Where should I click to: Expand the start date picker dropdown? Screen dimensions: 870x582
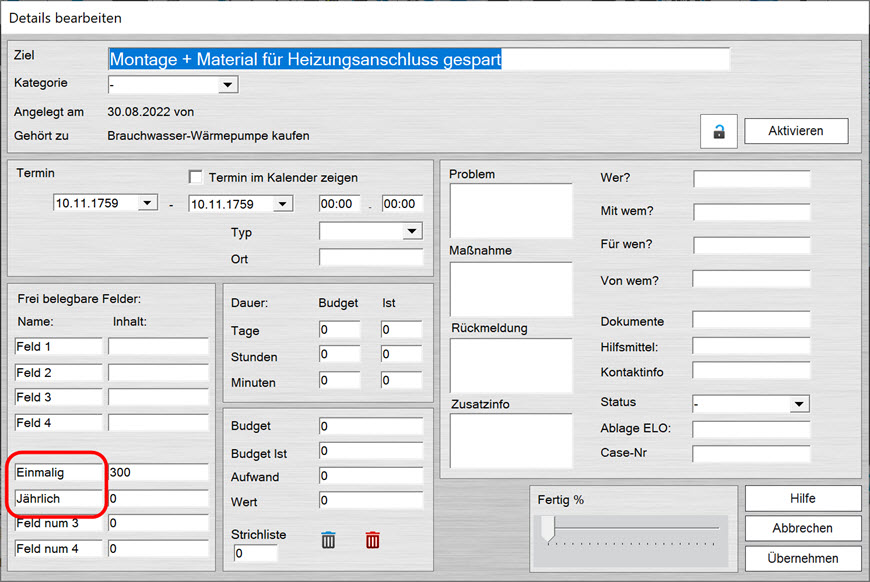click(x=147, y=203)
